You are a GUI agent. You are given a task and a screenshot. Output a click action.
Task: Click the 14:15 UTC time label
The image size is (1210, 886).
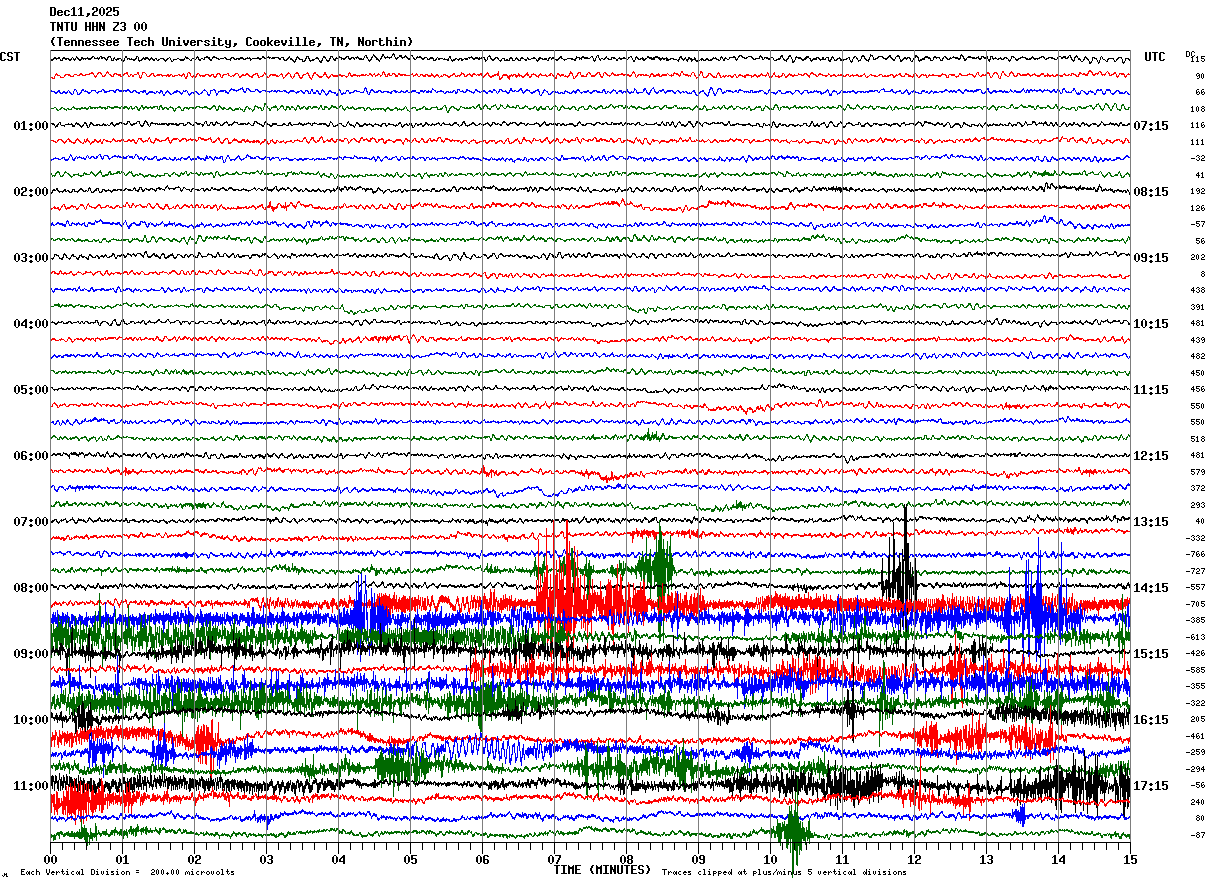(1151, 588)
